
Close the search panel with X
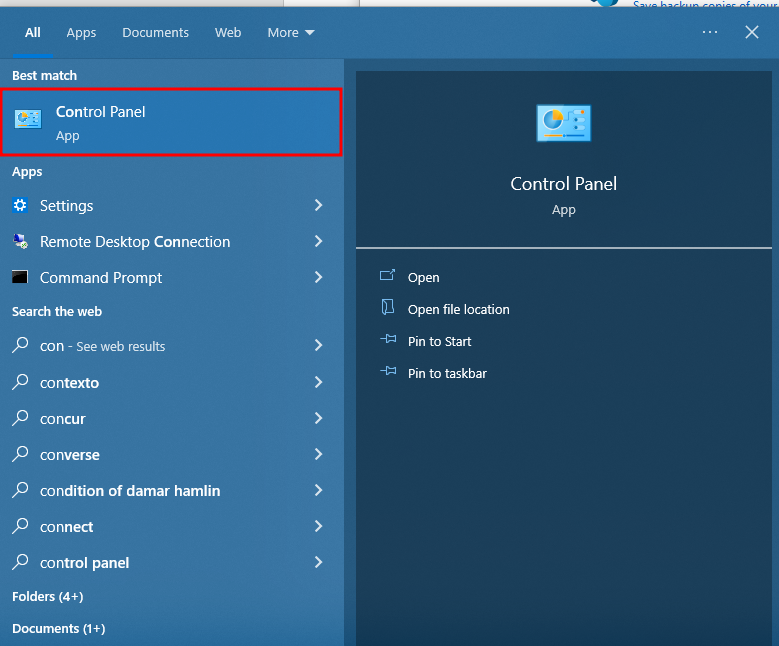click(x=752, y=32)
